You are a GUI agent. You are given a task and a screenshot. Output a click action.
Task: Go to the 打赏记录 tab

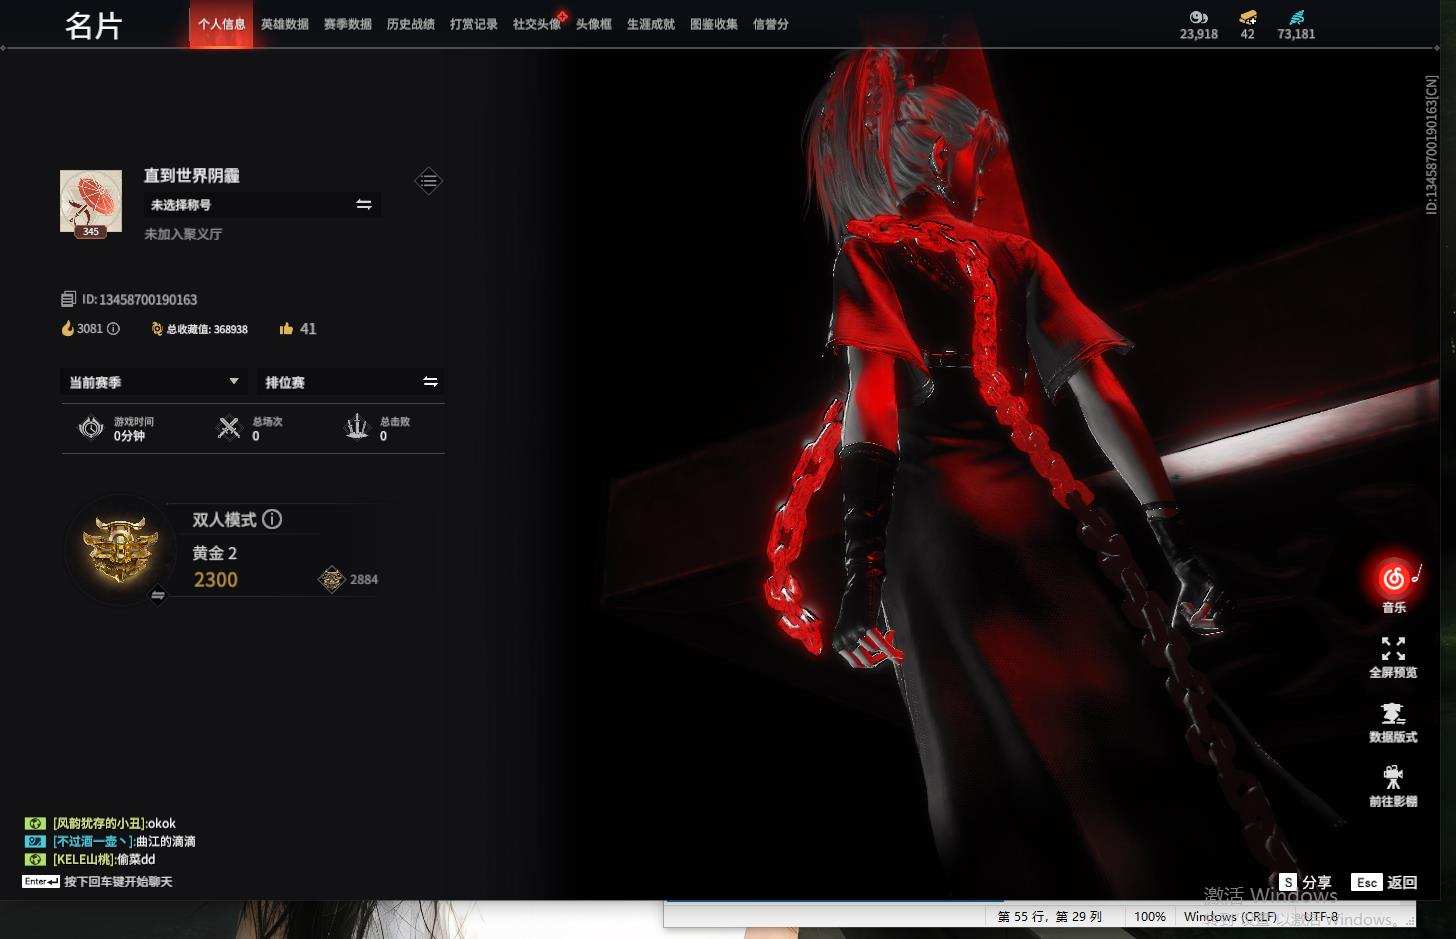pyautogui.click(x=474, y=24)
